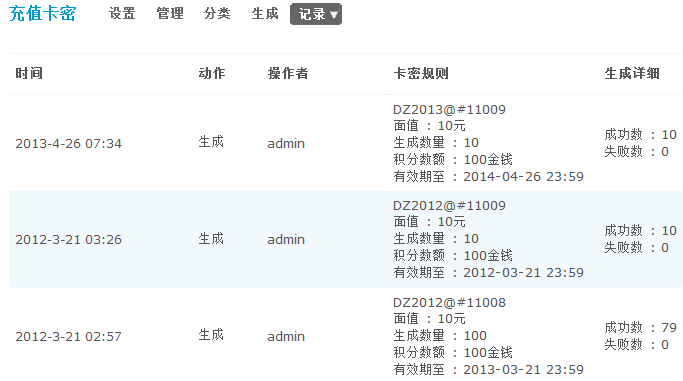Screen dimensions: 683x381
Task: Select the 动作 column header
Action: [x=212, y=73]
